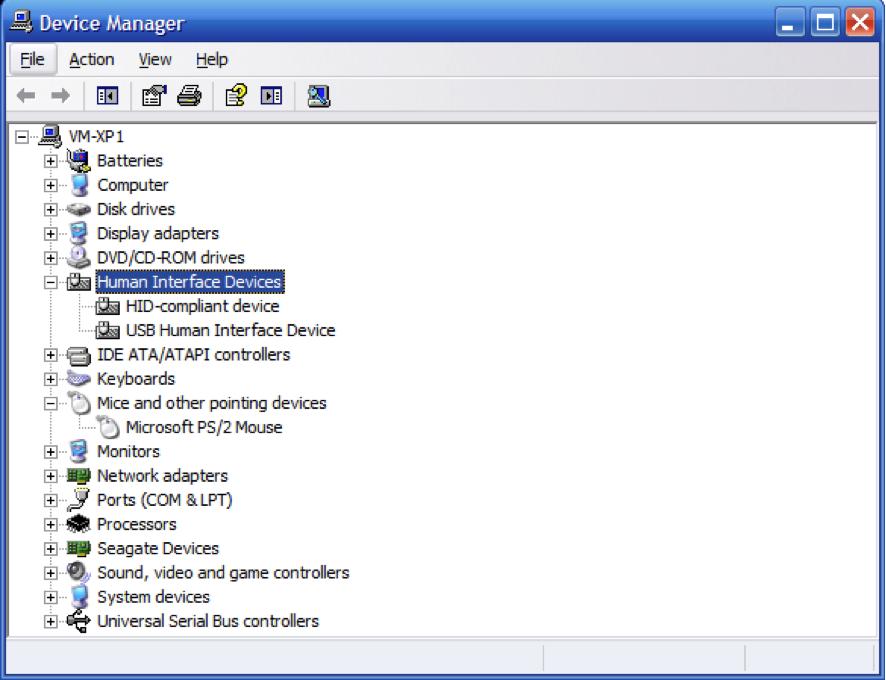Viewport: 886px width, 680px height.
Task: Click the IDE ATA/ATAPI controllers icon
Action: point(79,355)
